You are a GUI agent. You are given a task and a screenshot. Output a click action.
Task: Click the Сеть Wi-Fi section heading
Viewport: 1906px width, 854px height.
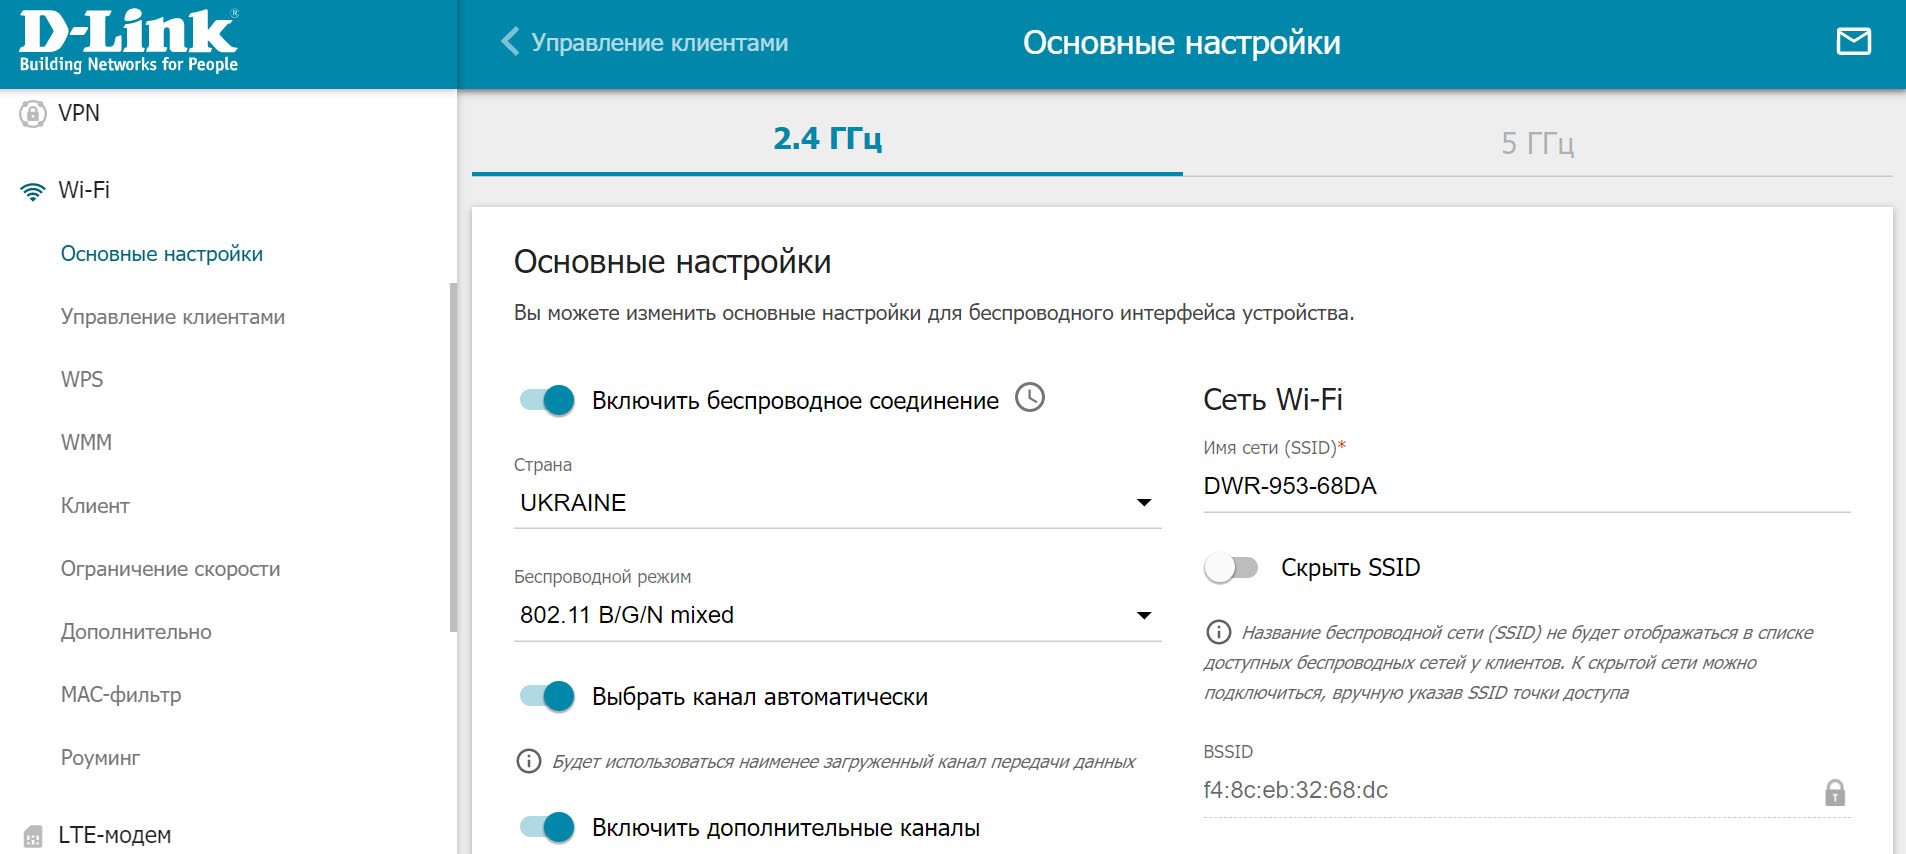[x=1272, y=400]
